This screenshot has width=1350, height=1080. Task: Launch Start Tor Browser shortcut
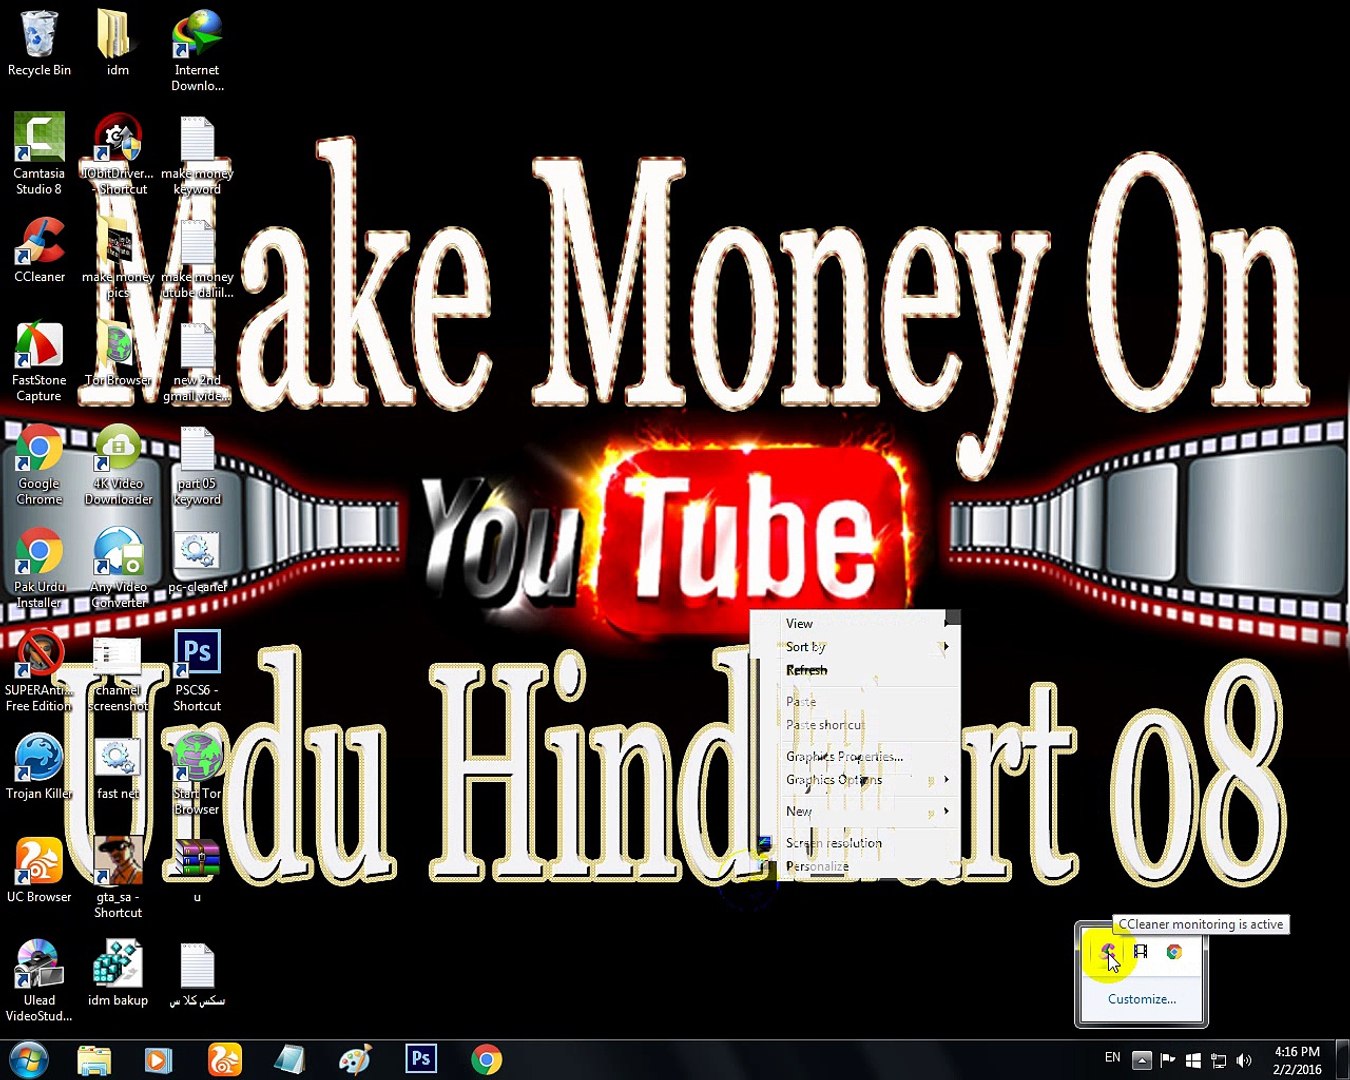pos(197,774)
